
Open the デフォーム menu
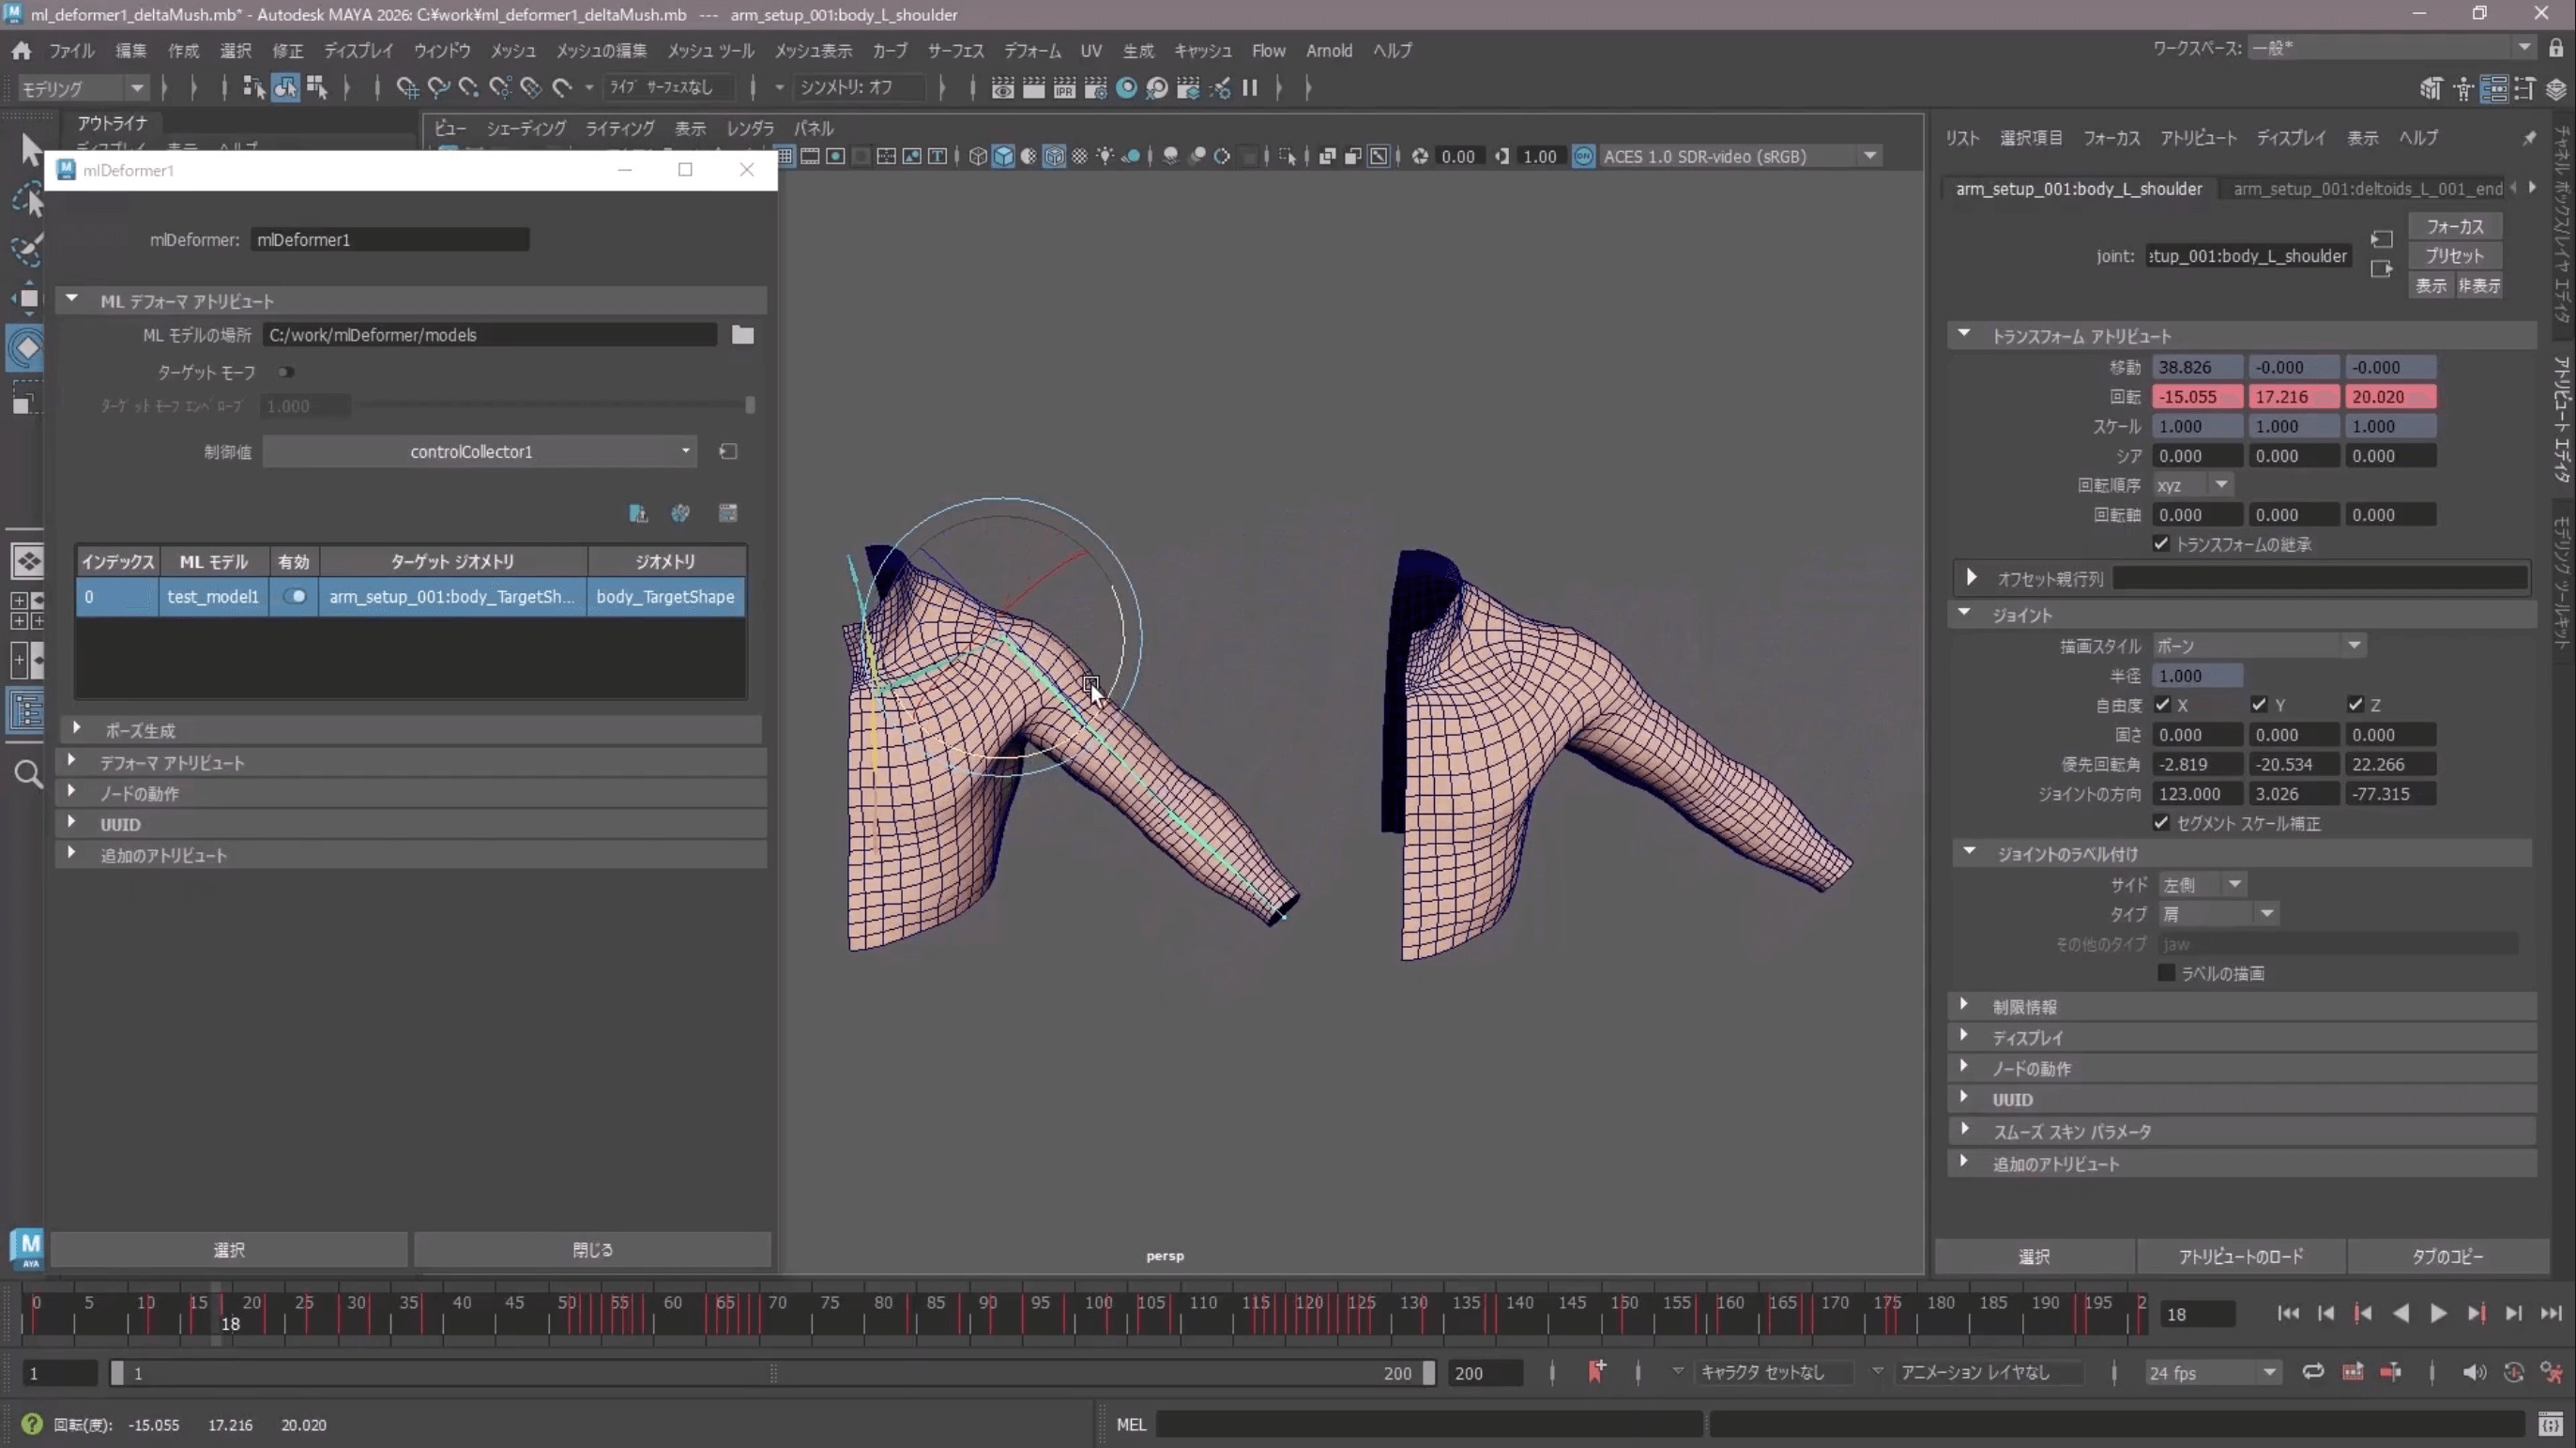click(x=1032, y=50)
